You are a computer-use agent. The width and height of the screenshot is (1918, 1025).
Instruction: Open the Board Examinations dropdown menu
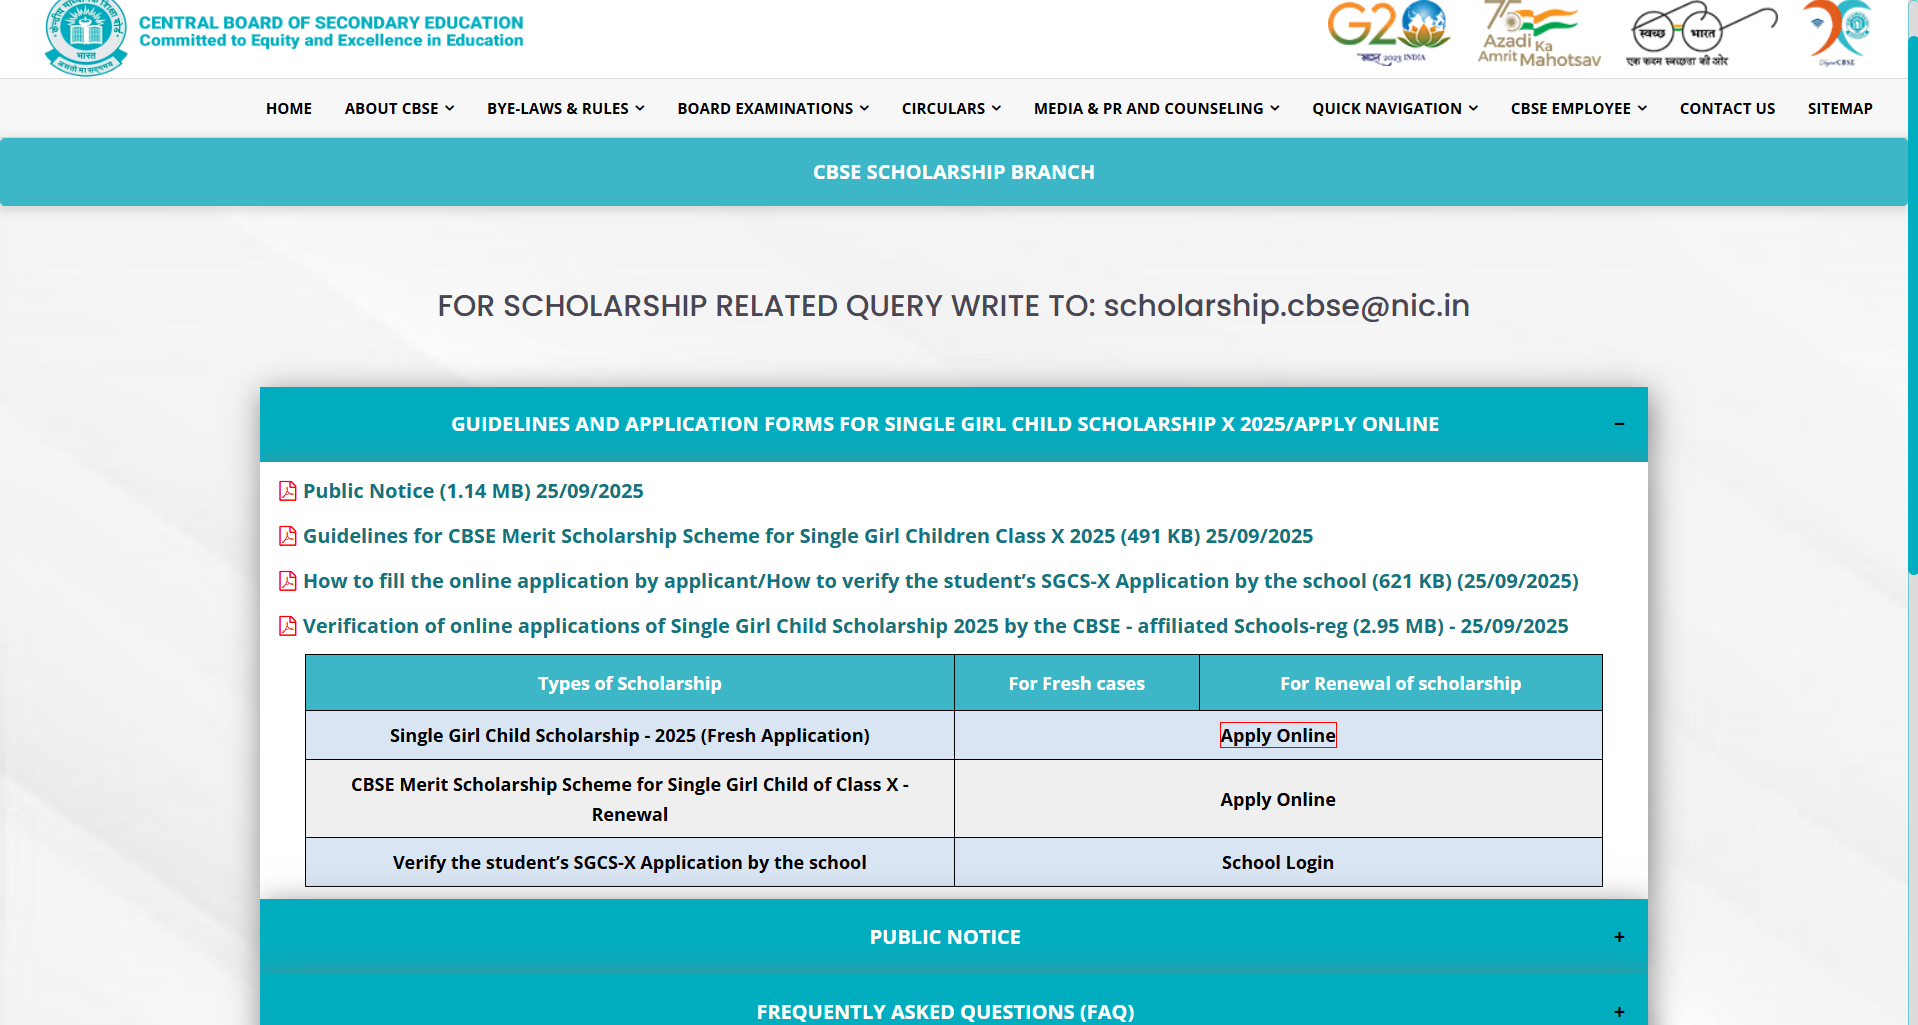tap(773, 108)
